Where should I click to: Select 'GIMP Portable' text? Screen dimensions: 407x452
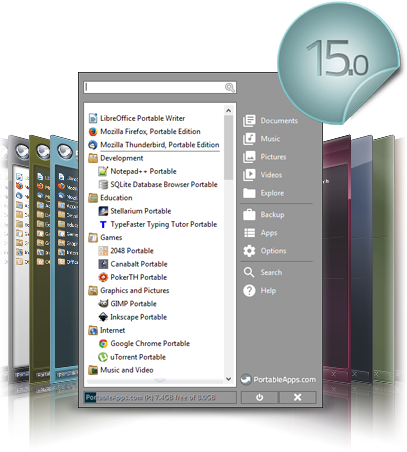[x=133, y=304]
